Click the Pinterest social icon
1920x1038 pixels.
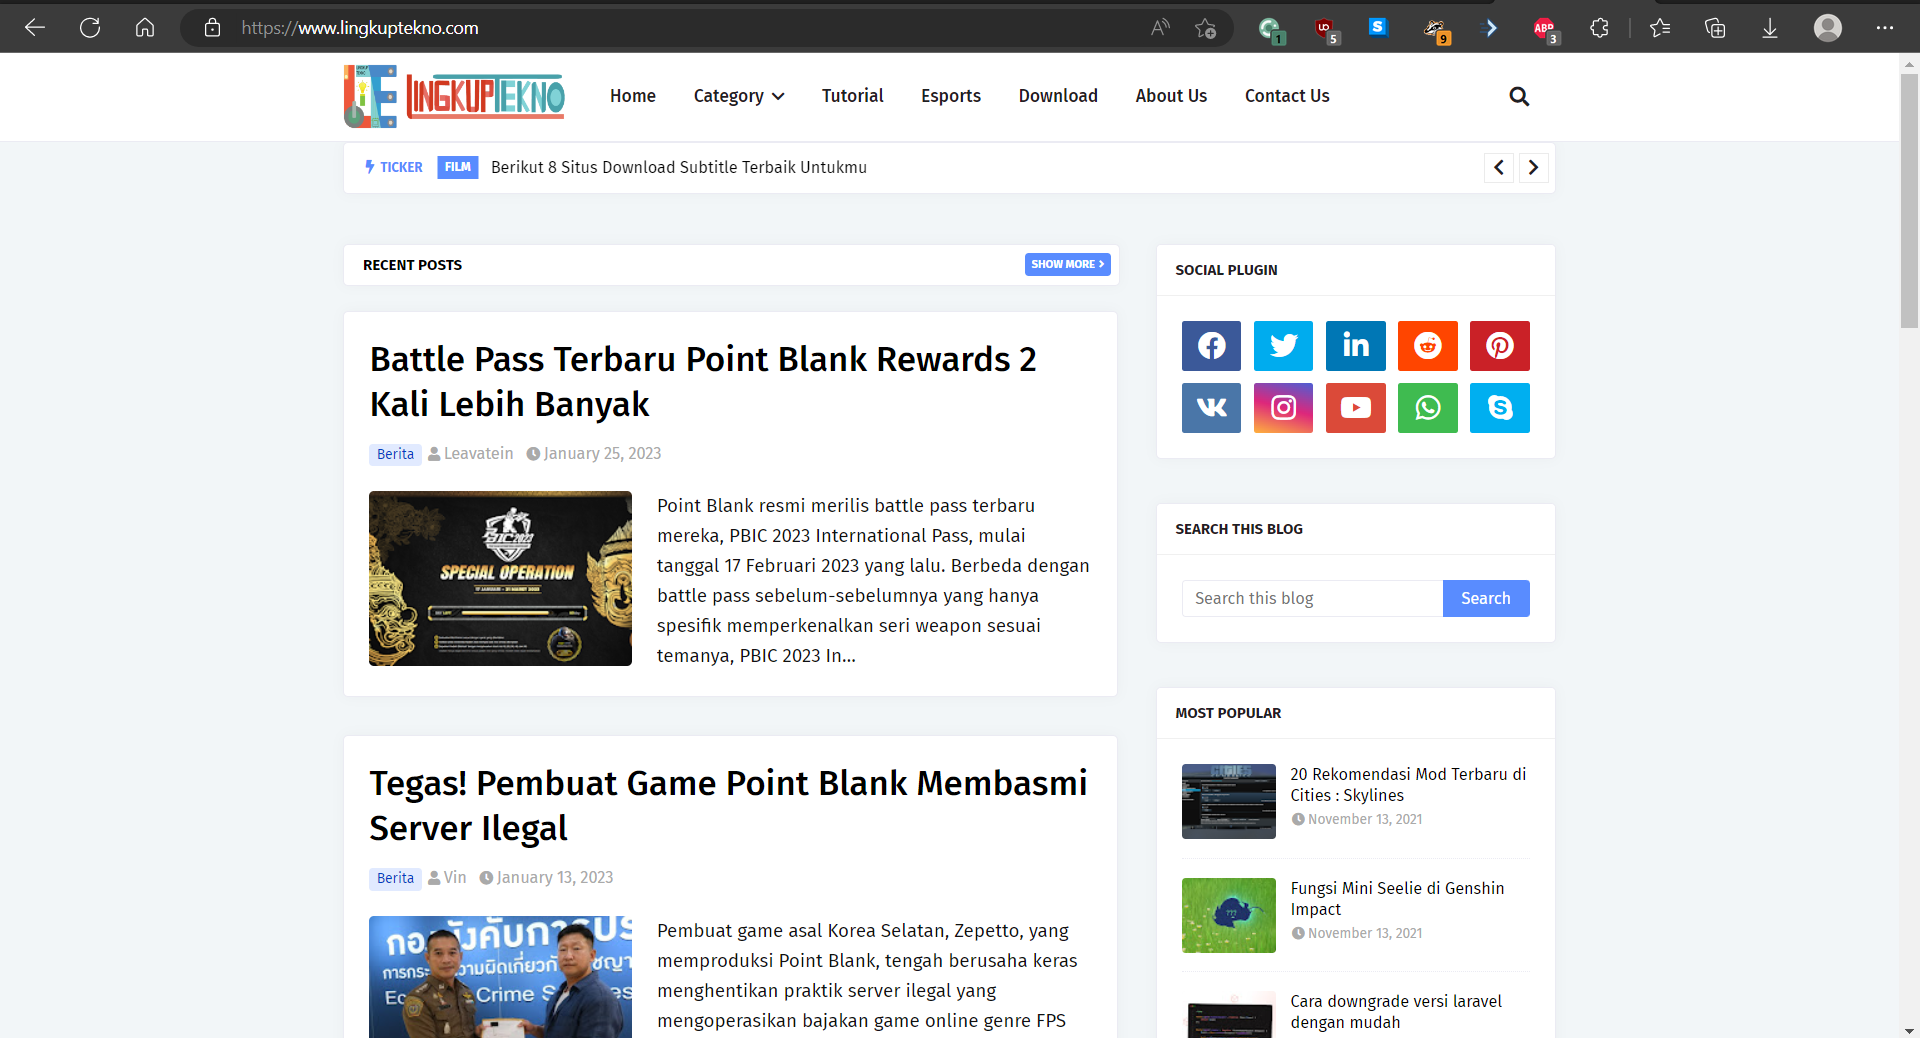pyautogui.click(x=1499, y=346)
